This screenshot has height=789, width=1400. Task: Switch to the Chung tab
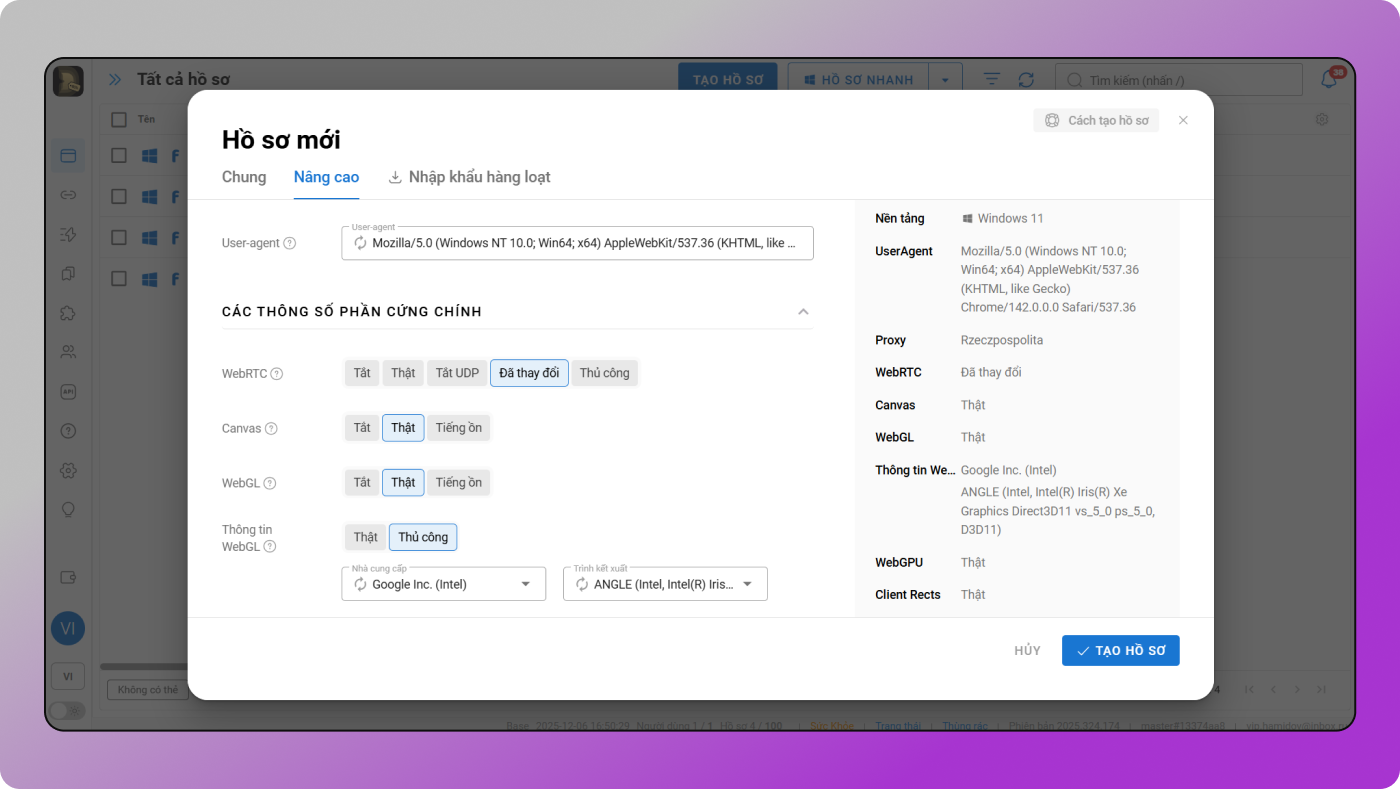point(244,177)
